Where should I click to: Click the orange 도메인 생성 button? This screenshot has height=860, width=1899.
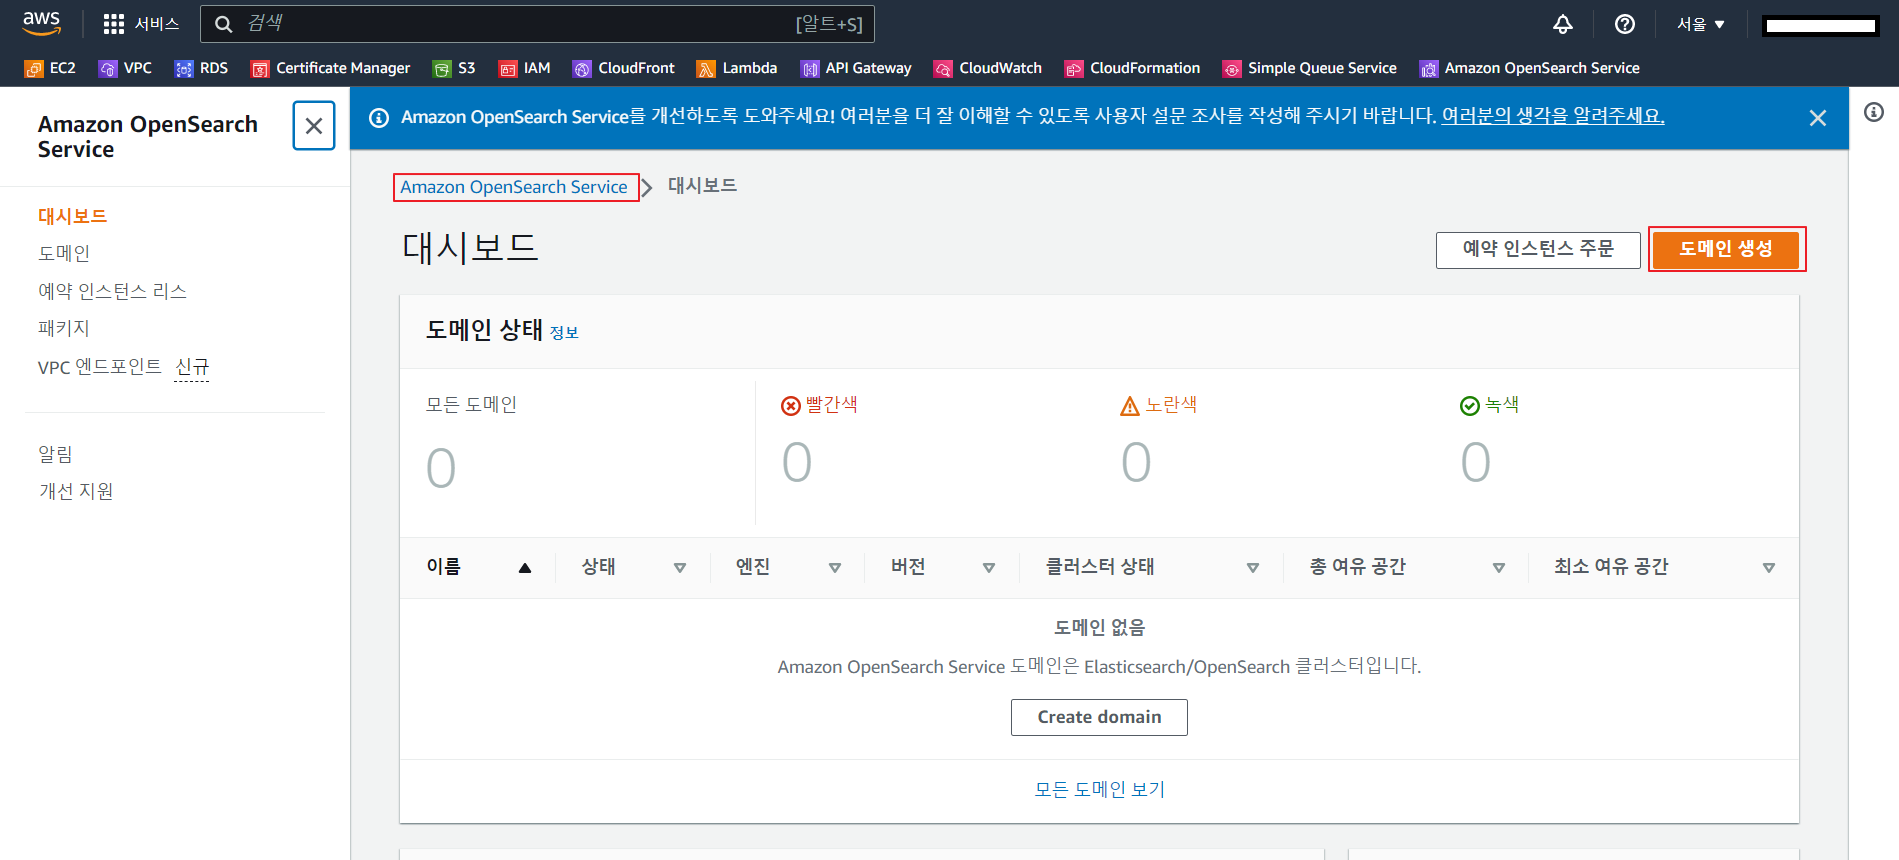pos(1726,249)
